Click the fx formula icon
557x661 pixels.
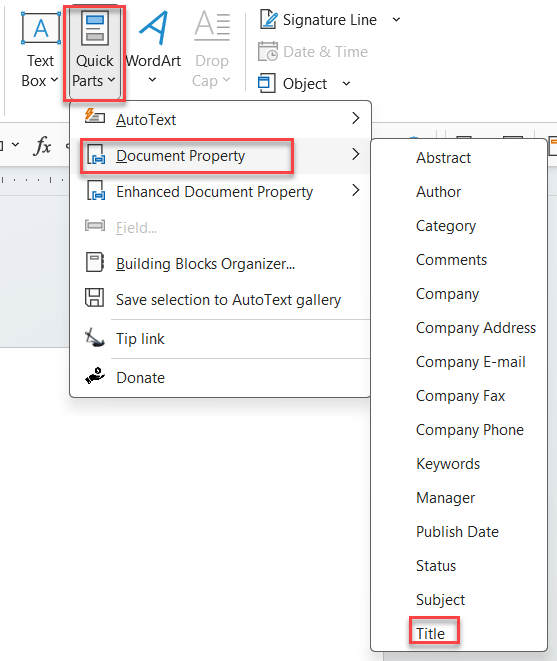click(42, 146)
